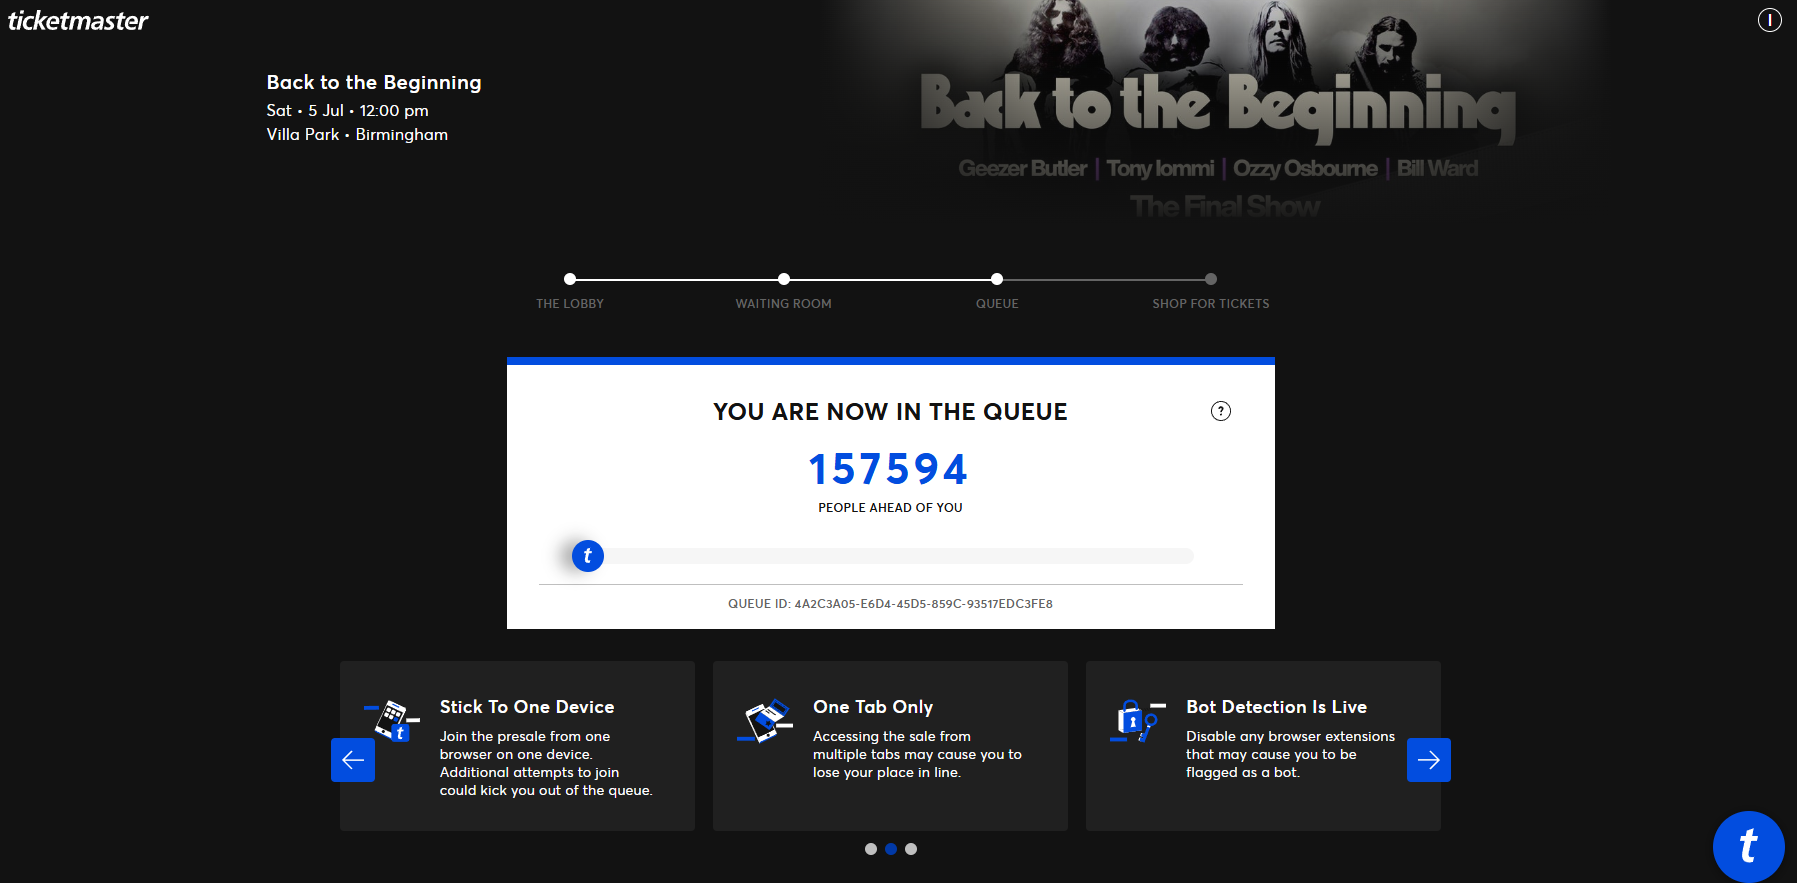Select the middle blue carousel dot
Viewport: 1797px width, 883px height.
pos(891,849)
